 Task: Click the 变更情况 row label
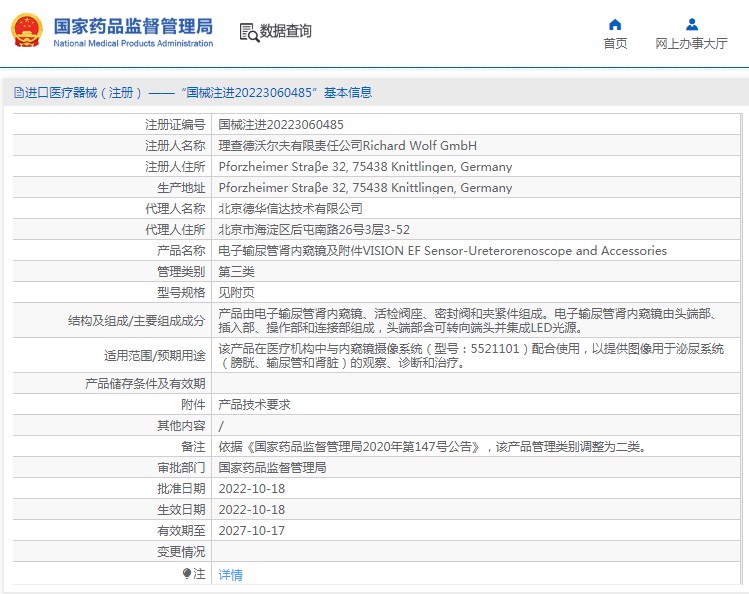pyautogui.click(x=181, y=552)
